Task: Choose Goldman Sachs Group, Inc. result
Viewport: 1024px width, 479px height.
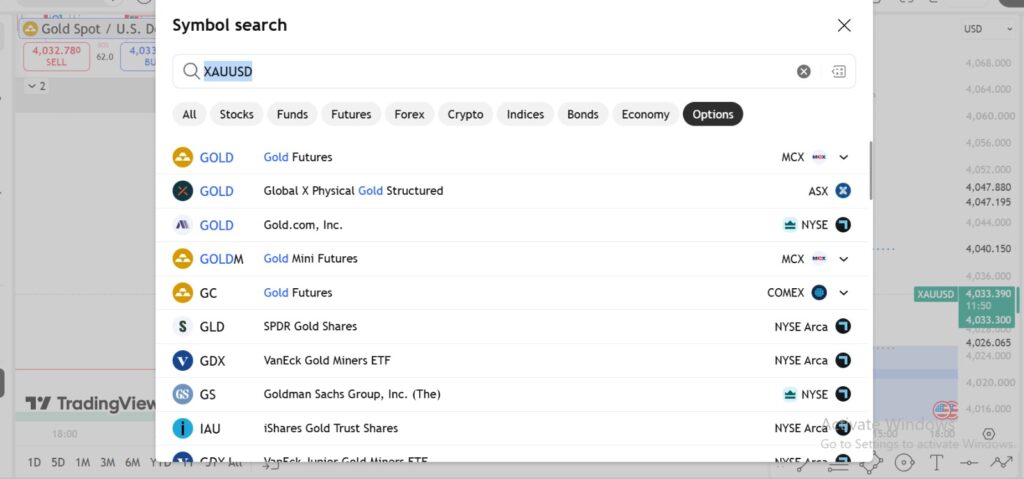Action: point(513,394)
